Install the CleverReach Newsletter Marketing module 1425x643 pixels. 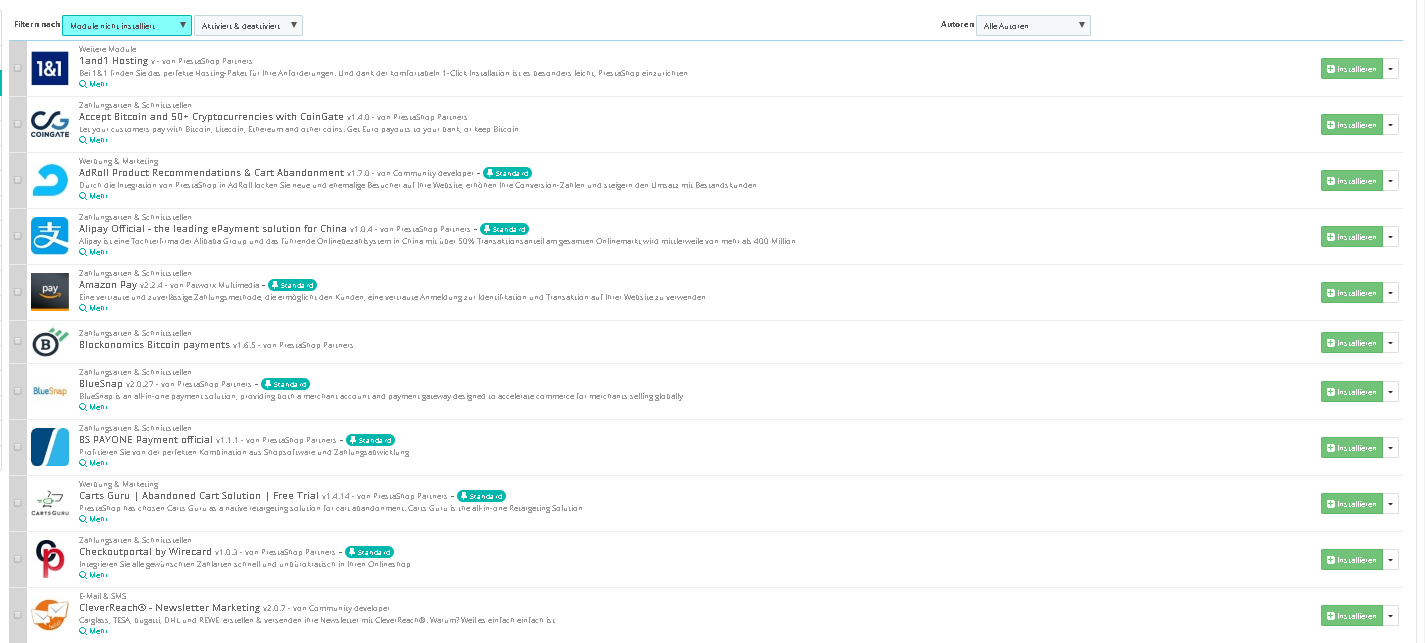(x=1351, y=616)
